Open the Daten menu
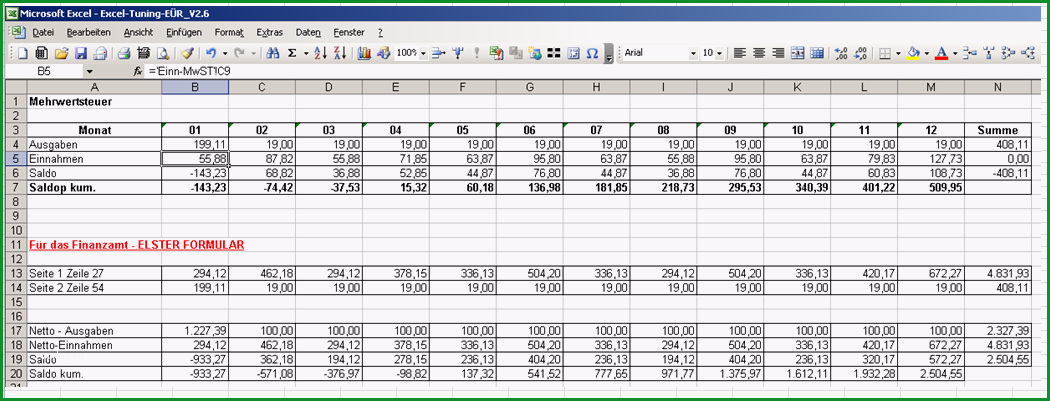 [308, 32]
